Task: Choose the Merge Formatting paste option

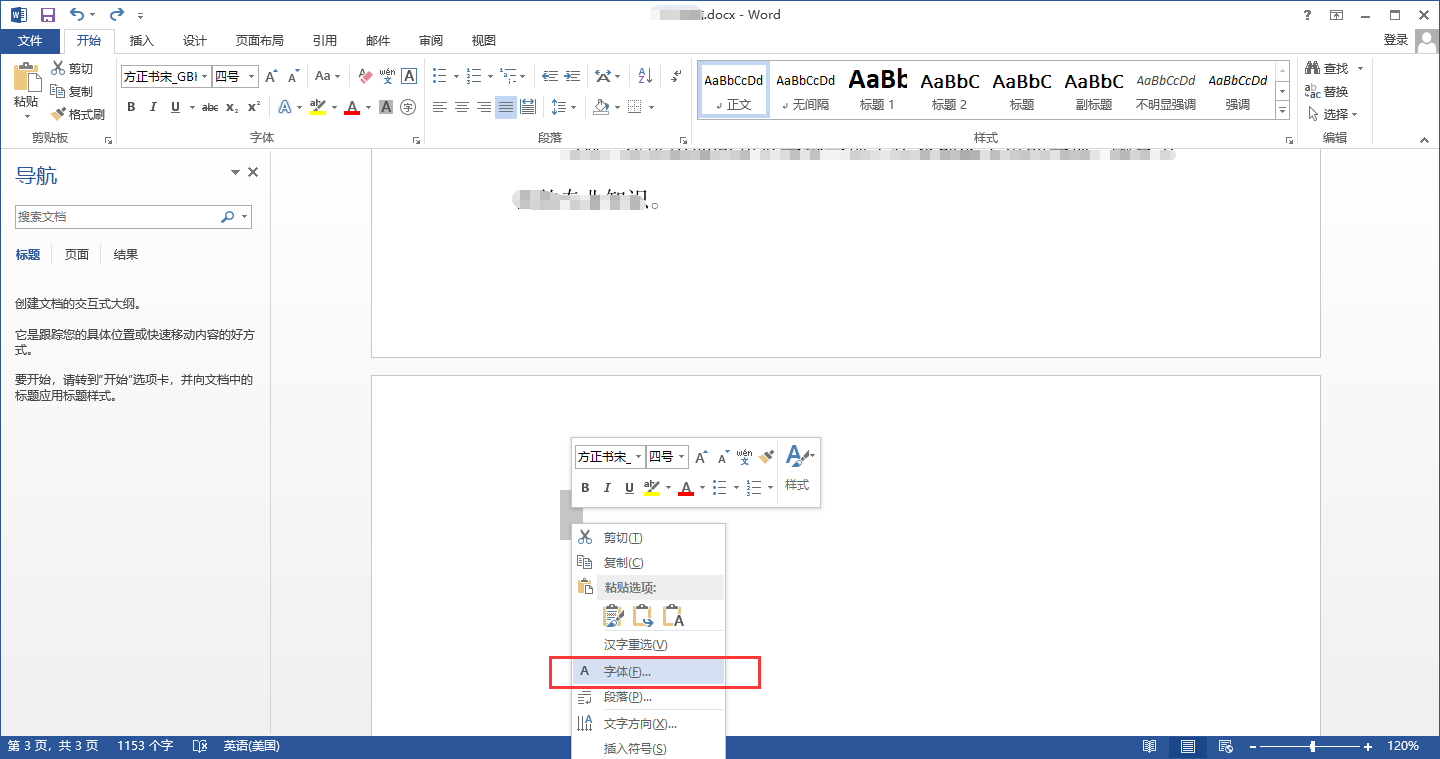Action: coord(643,615)
